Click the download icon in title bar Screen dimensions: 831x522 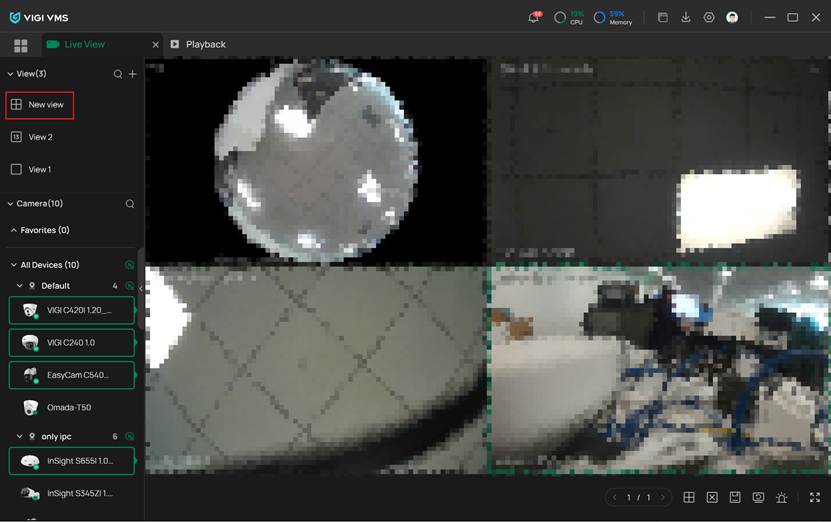686,17
